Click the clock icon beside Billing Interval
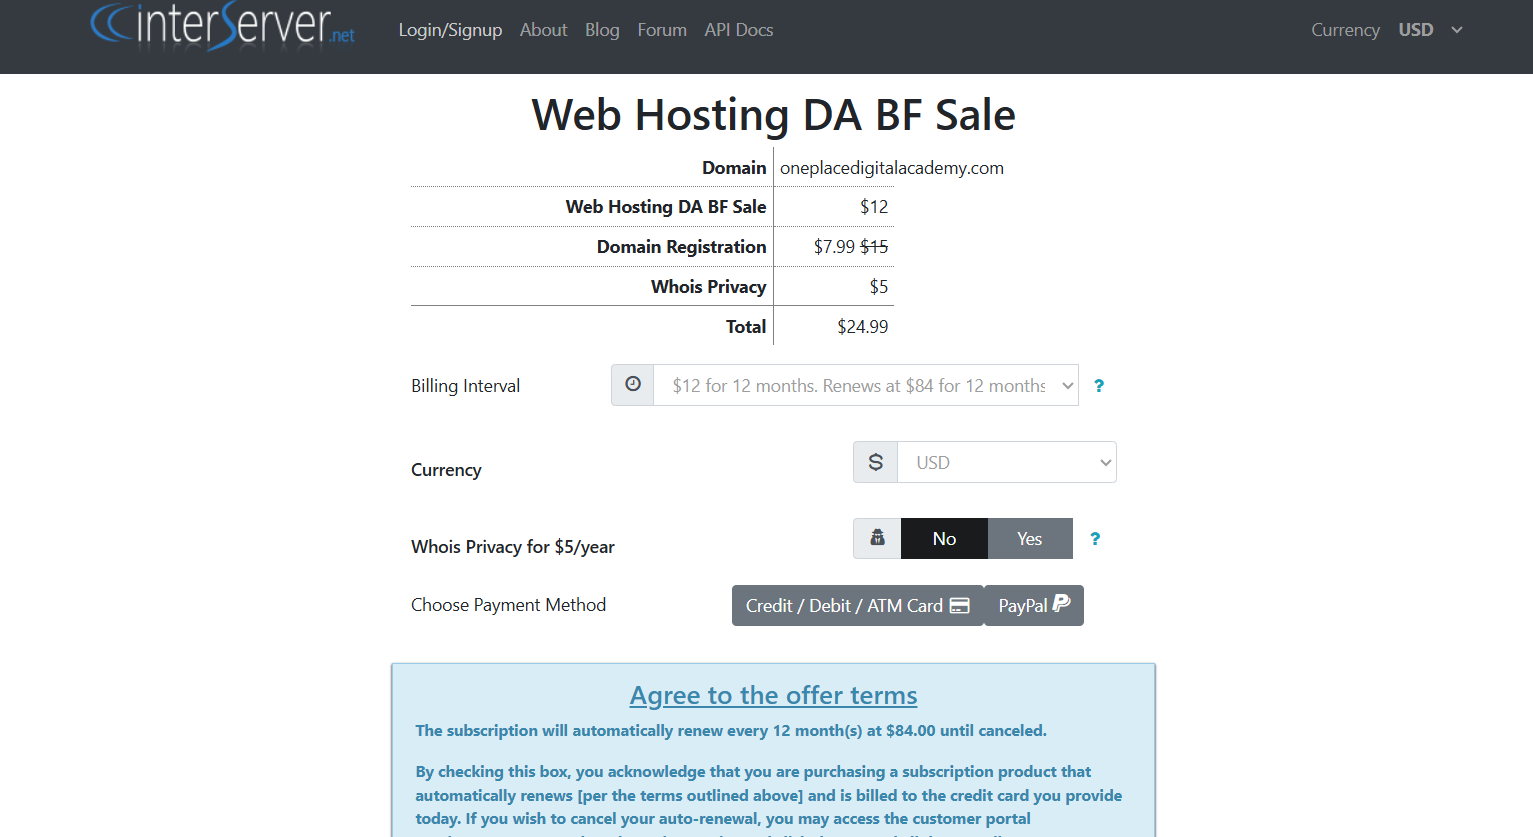The image size is (1533, 837). click(633, 384)
